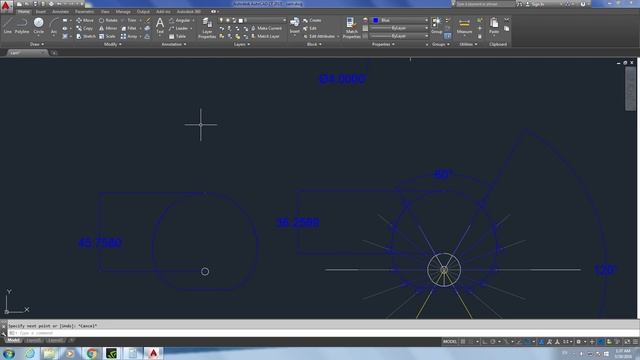Switch to the Annotate ribbon tab

(x=60, y=12)
